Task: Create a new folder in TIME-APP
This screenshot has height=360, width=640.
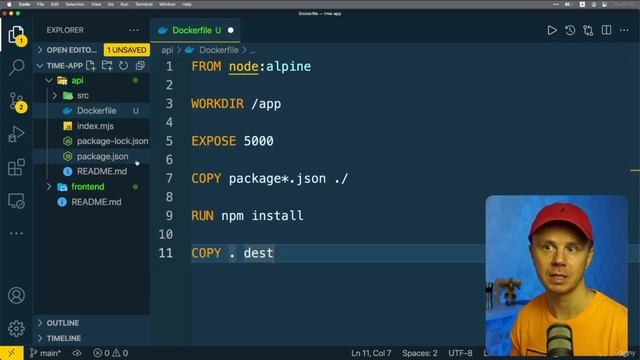Action: [x=107, y=65]
